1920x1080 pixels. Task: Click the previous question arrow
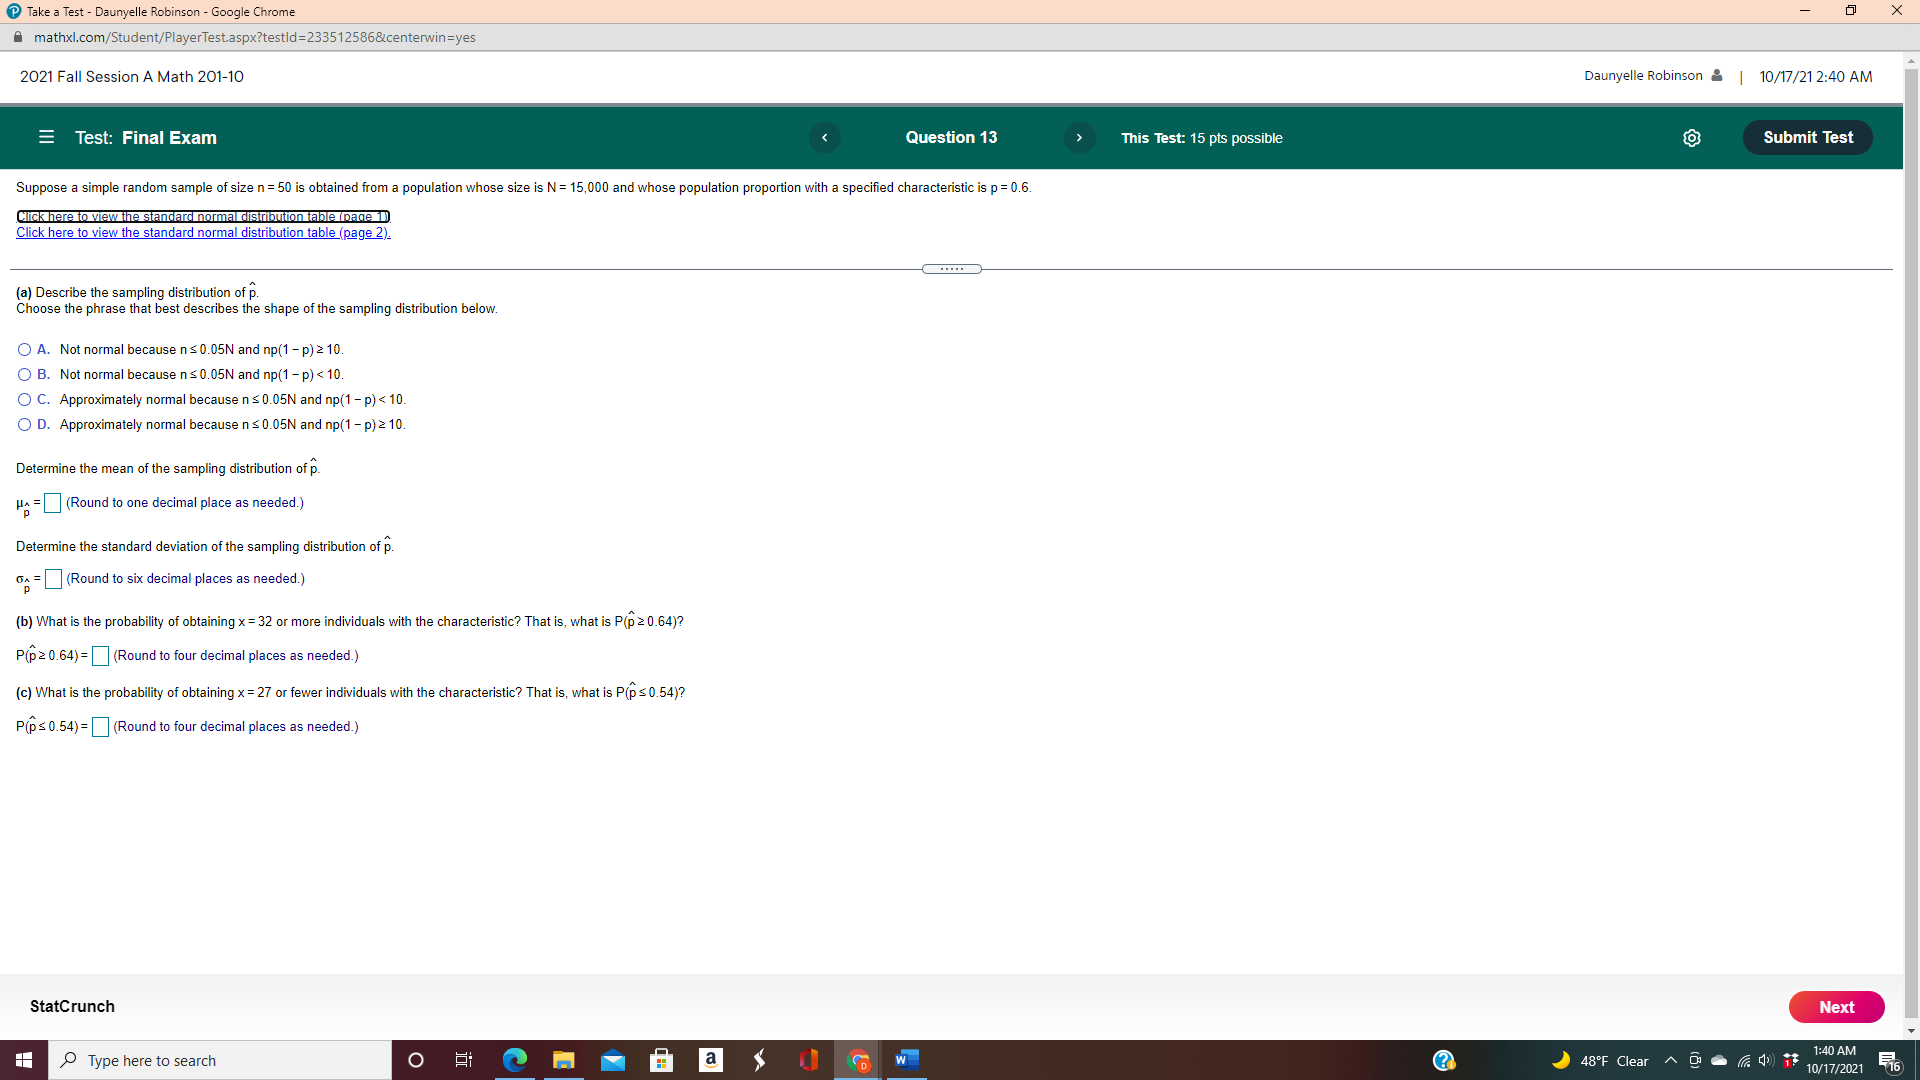click(824, 137)
